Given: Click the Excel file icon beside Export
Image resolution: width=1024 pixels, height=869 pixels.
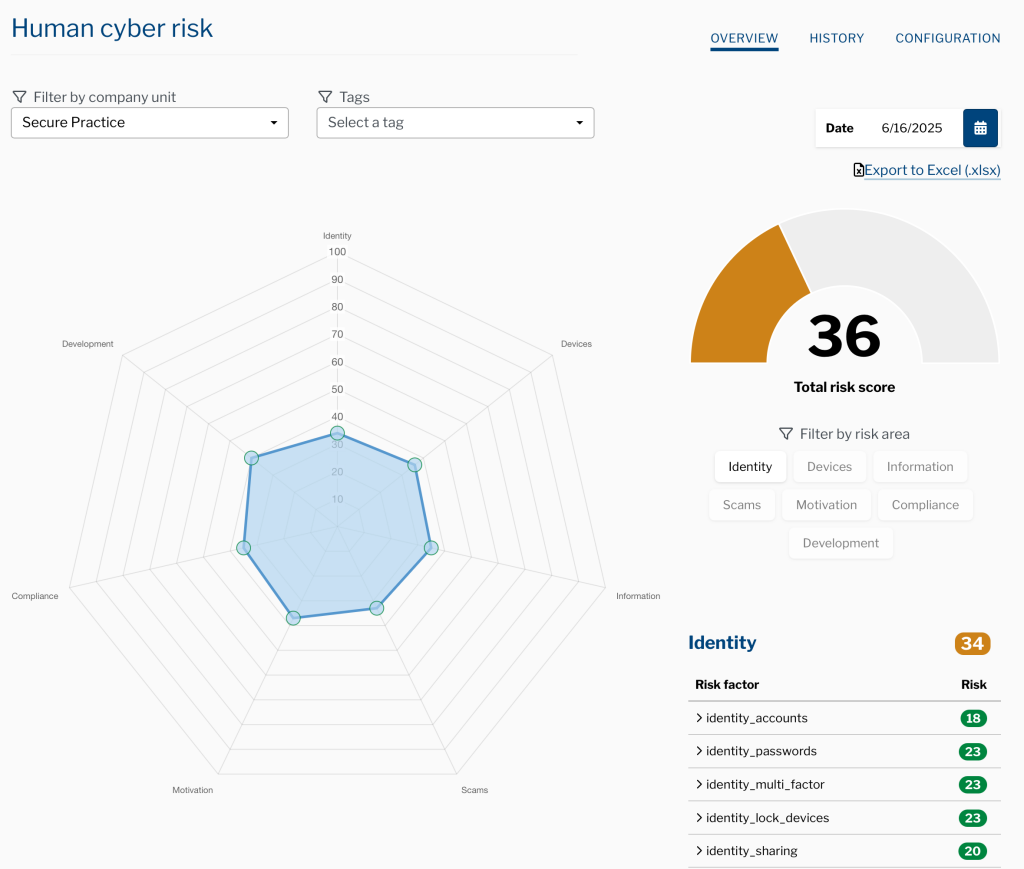Looking at the screenshot, I should 858,170.
